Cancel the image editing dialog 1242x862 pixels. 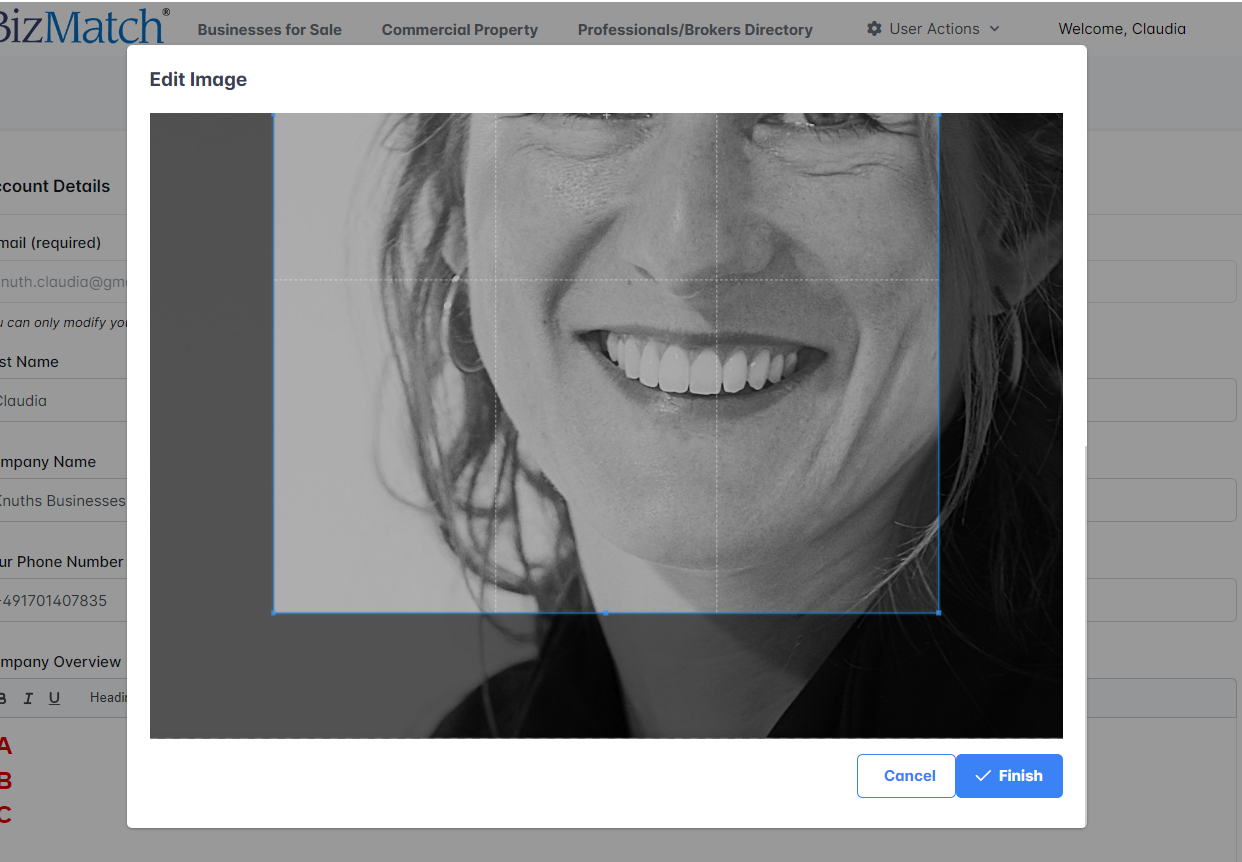909,776
